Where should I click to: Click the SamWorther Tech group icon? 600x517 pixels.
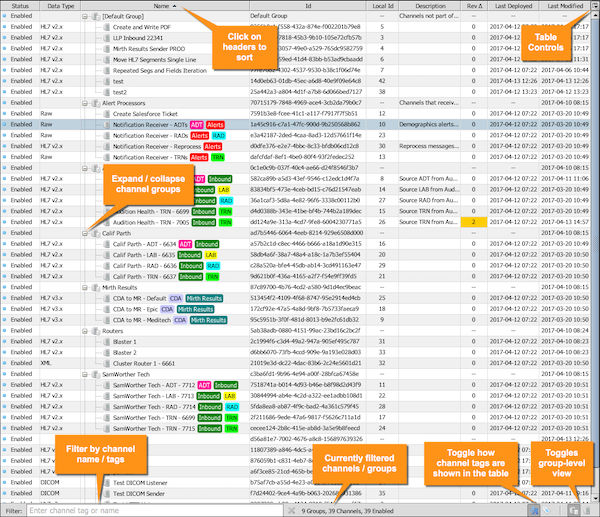coord(94,374)
